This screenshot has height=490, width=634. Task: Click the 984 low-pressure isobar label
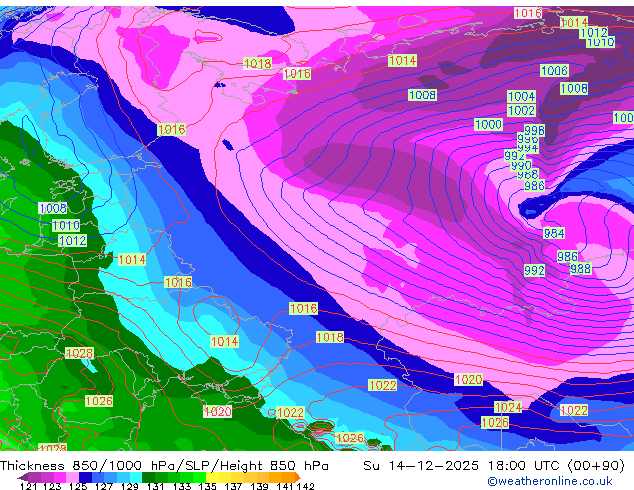click(554, 233)
